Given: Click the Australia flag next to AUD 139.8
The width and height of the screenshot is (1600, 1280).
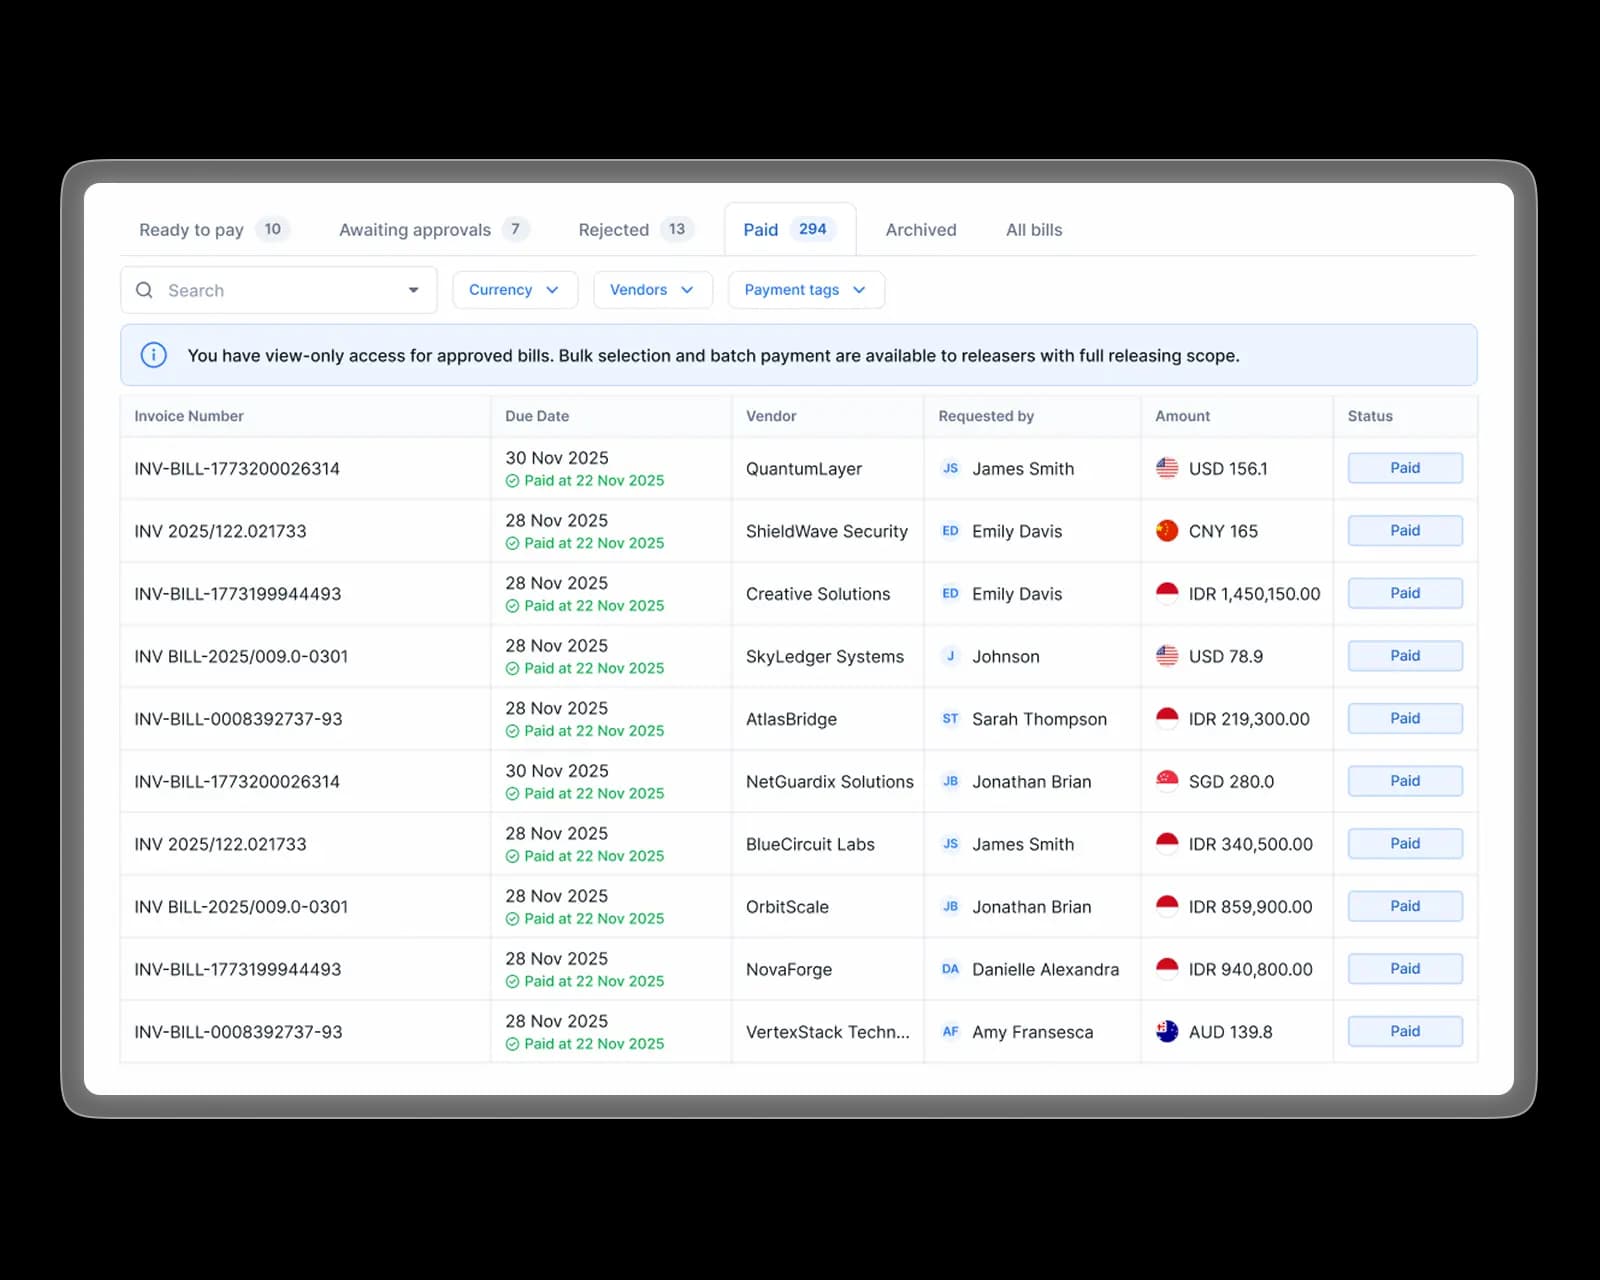Looking at the screenshot, I should (x=1166, y=1031).
